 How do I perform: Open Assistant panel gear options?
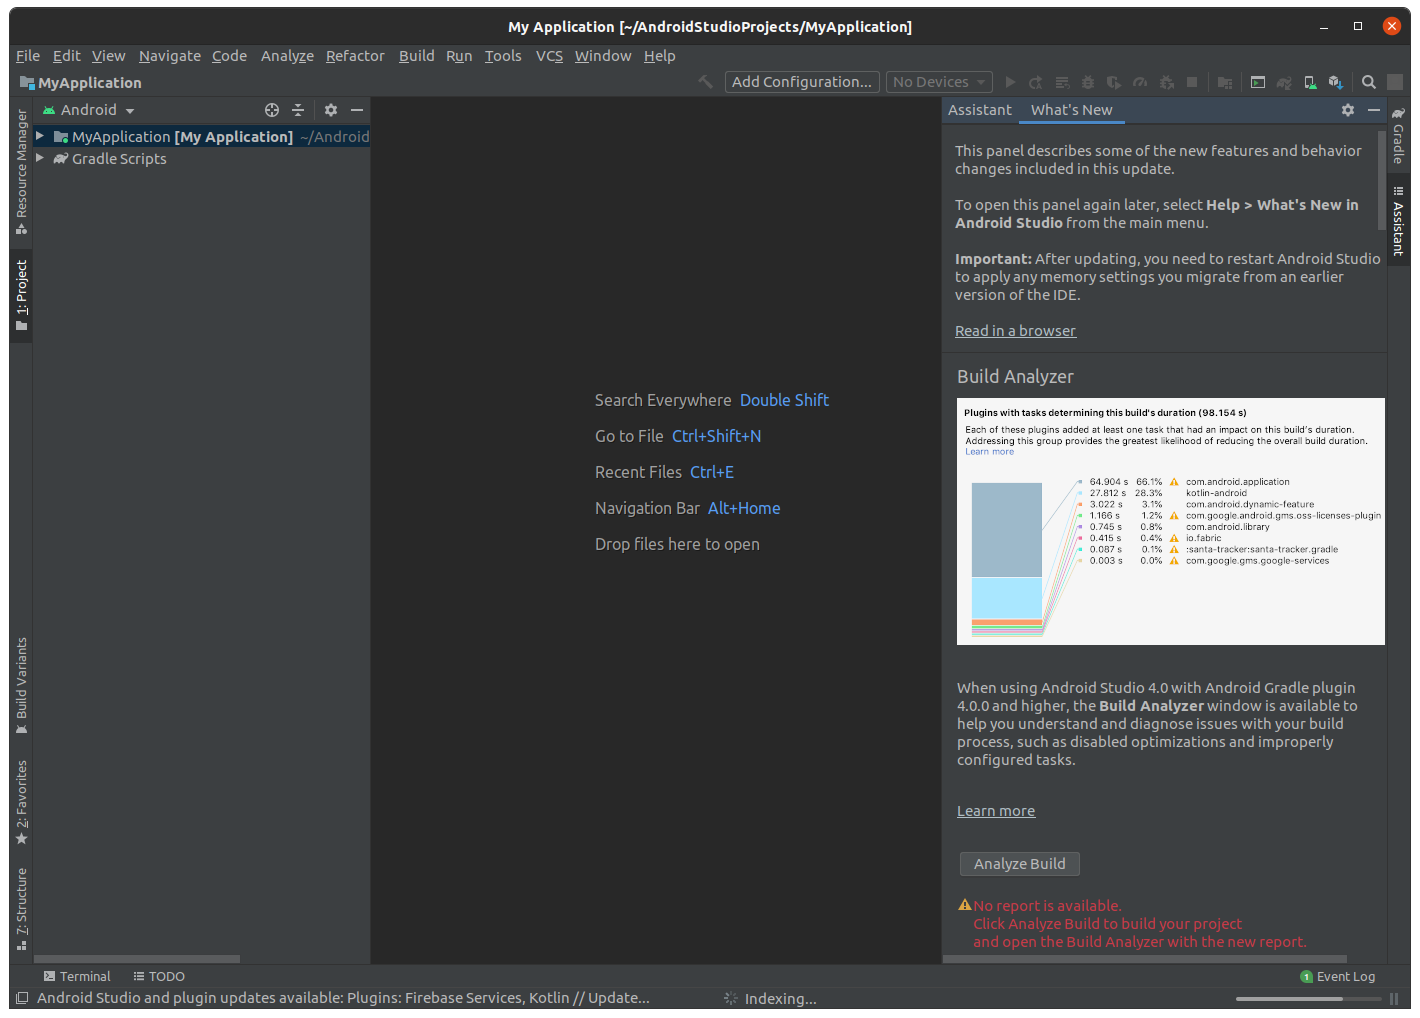[x=1348, y=110]
